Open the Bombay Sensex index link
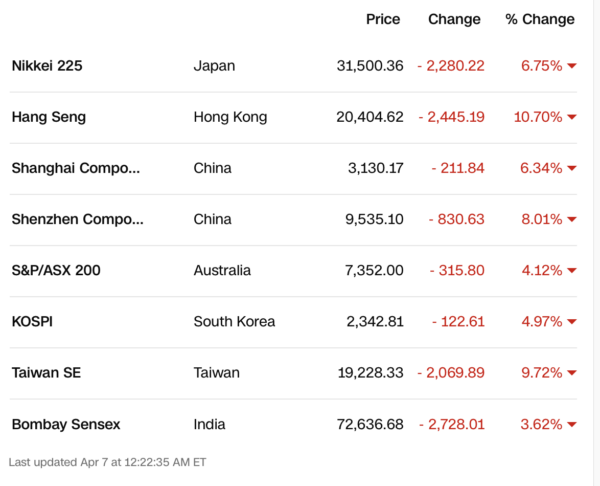The image size is (600, 486). (x=66, y=424)
